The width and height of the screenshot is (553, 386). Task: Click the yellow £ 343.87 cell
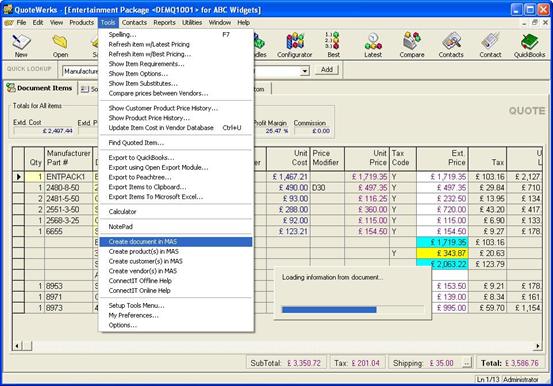point(442,253)
